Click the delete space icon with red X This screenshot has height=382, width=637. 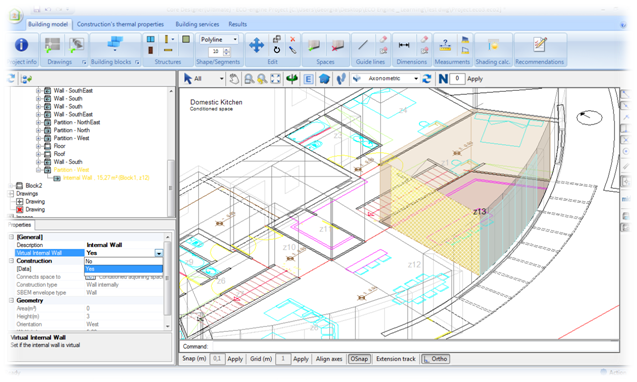(337, 45)
